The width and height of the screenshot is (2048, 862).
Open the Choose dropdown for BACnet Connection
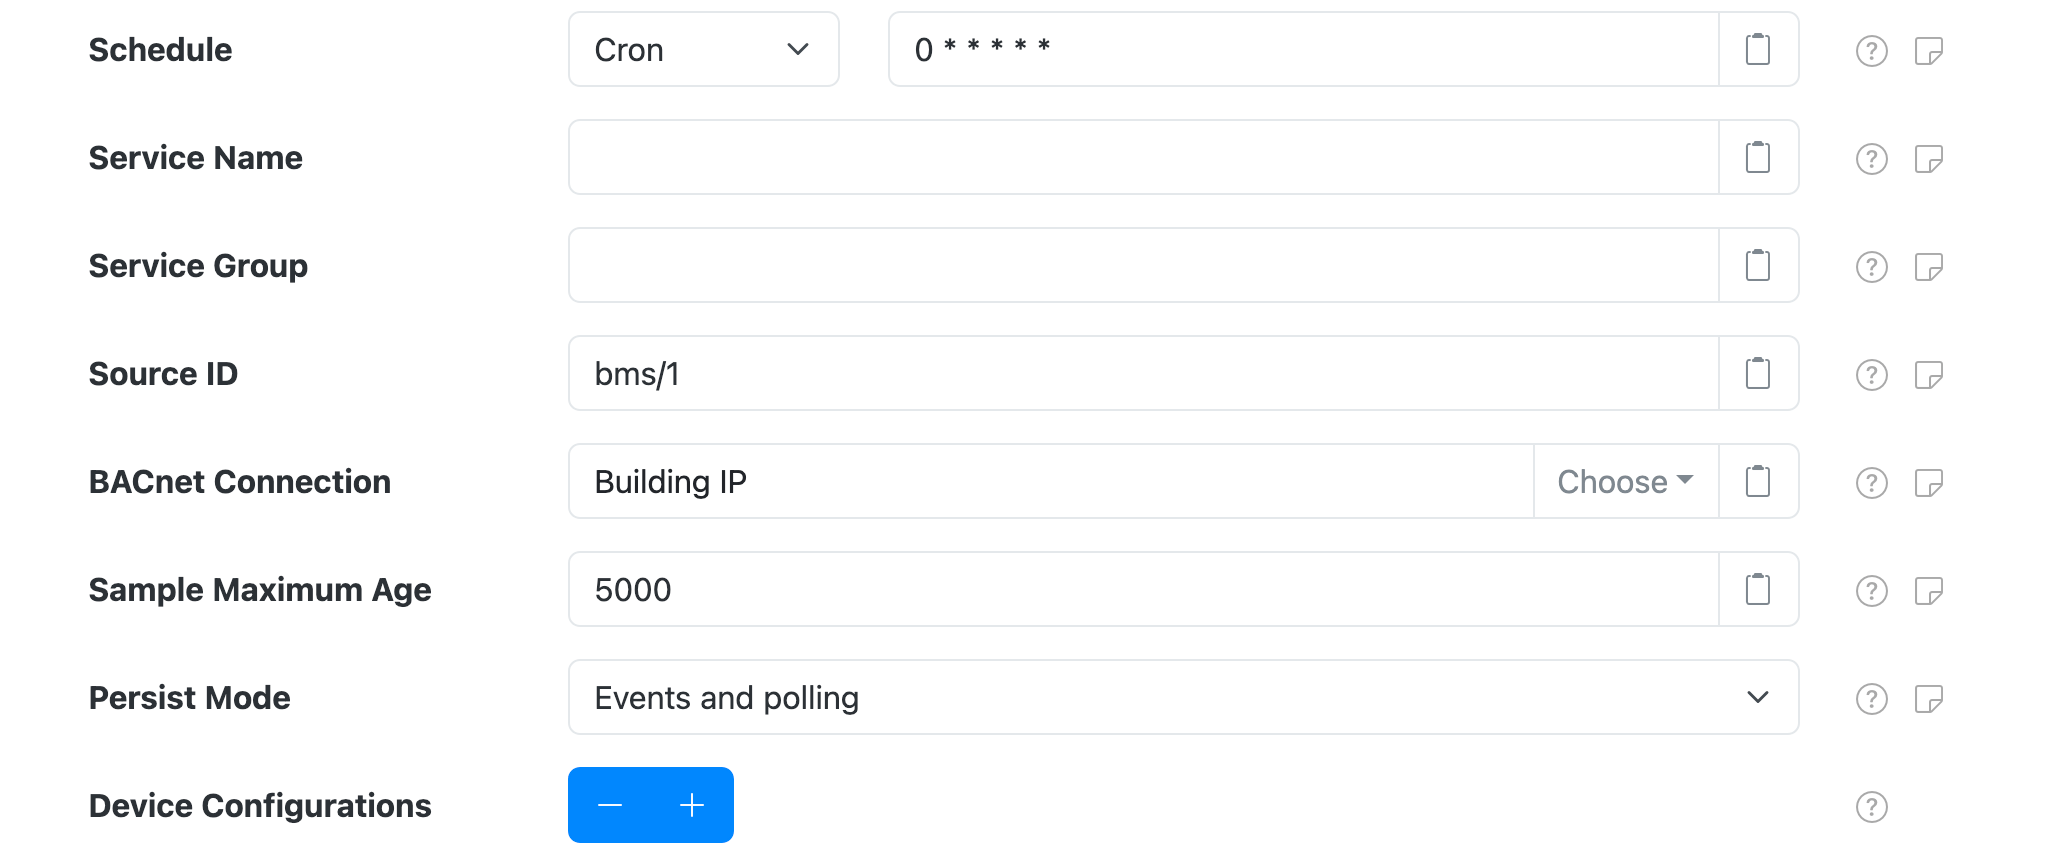pos(1624,481)
